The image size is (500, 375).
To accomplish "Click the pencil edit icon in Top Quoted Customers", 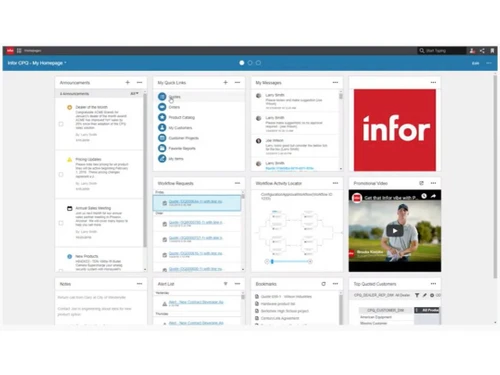I will (425, 295).
